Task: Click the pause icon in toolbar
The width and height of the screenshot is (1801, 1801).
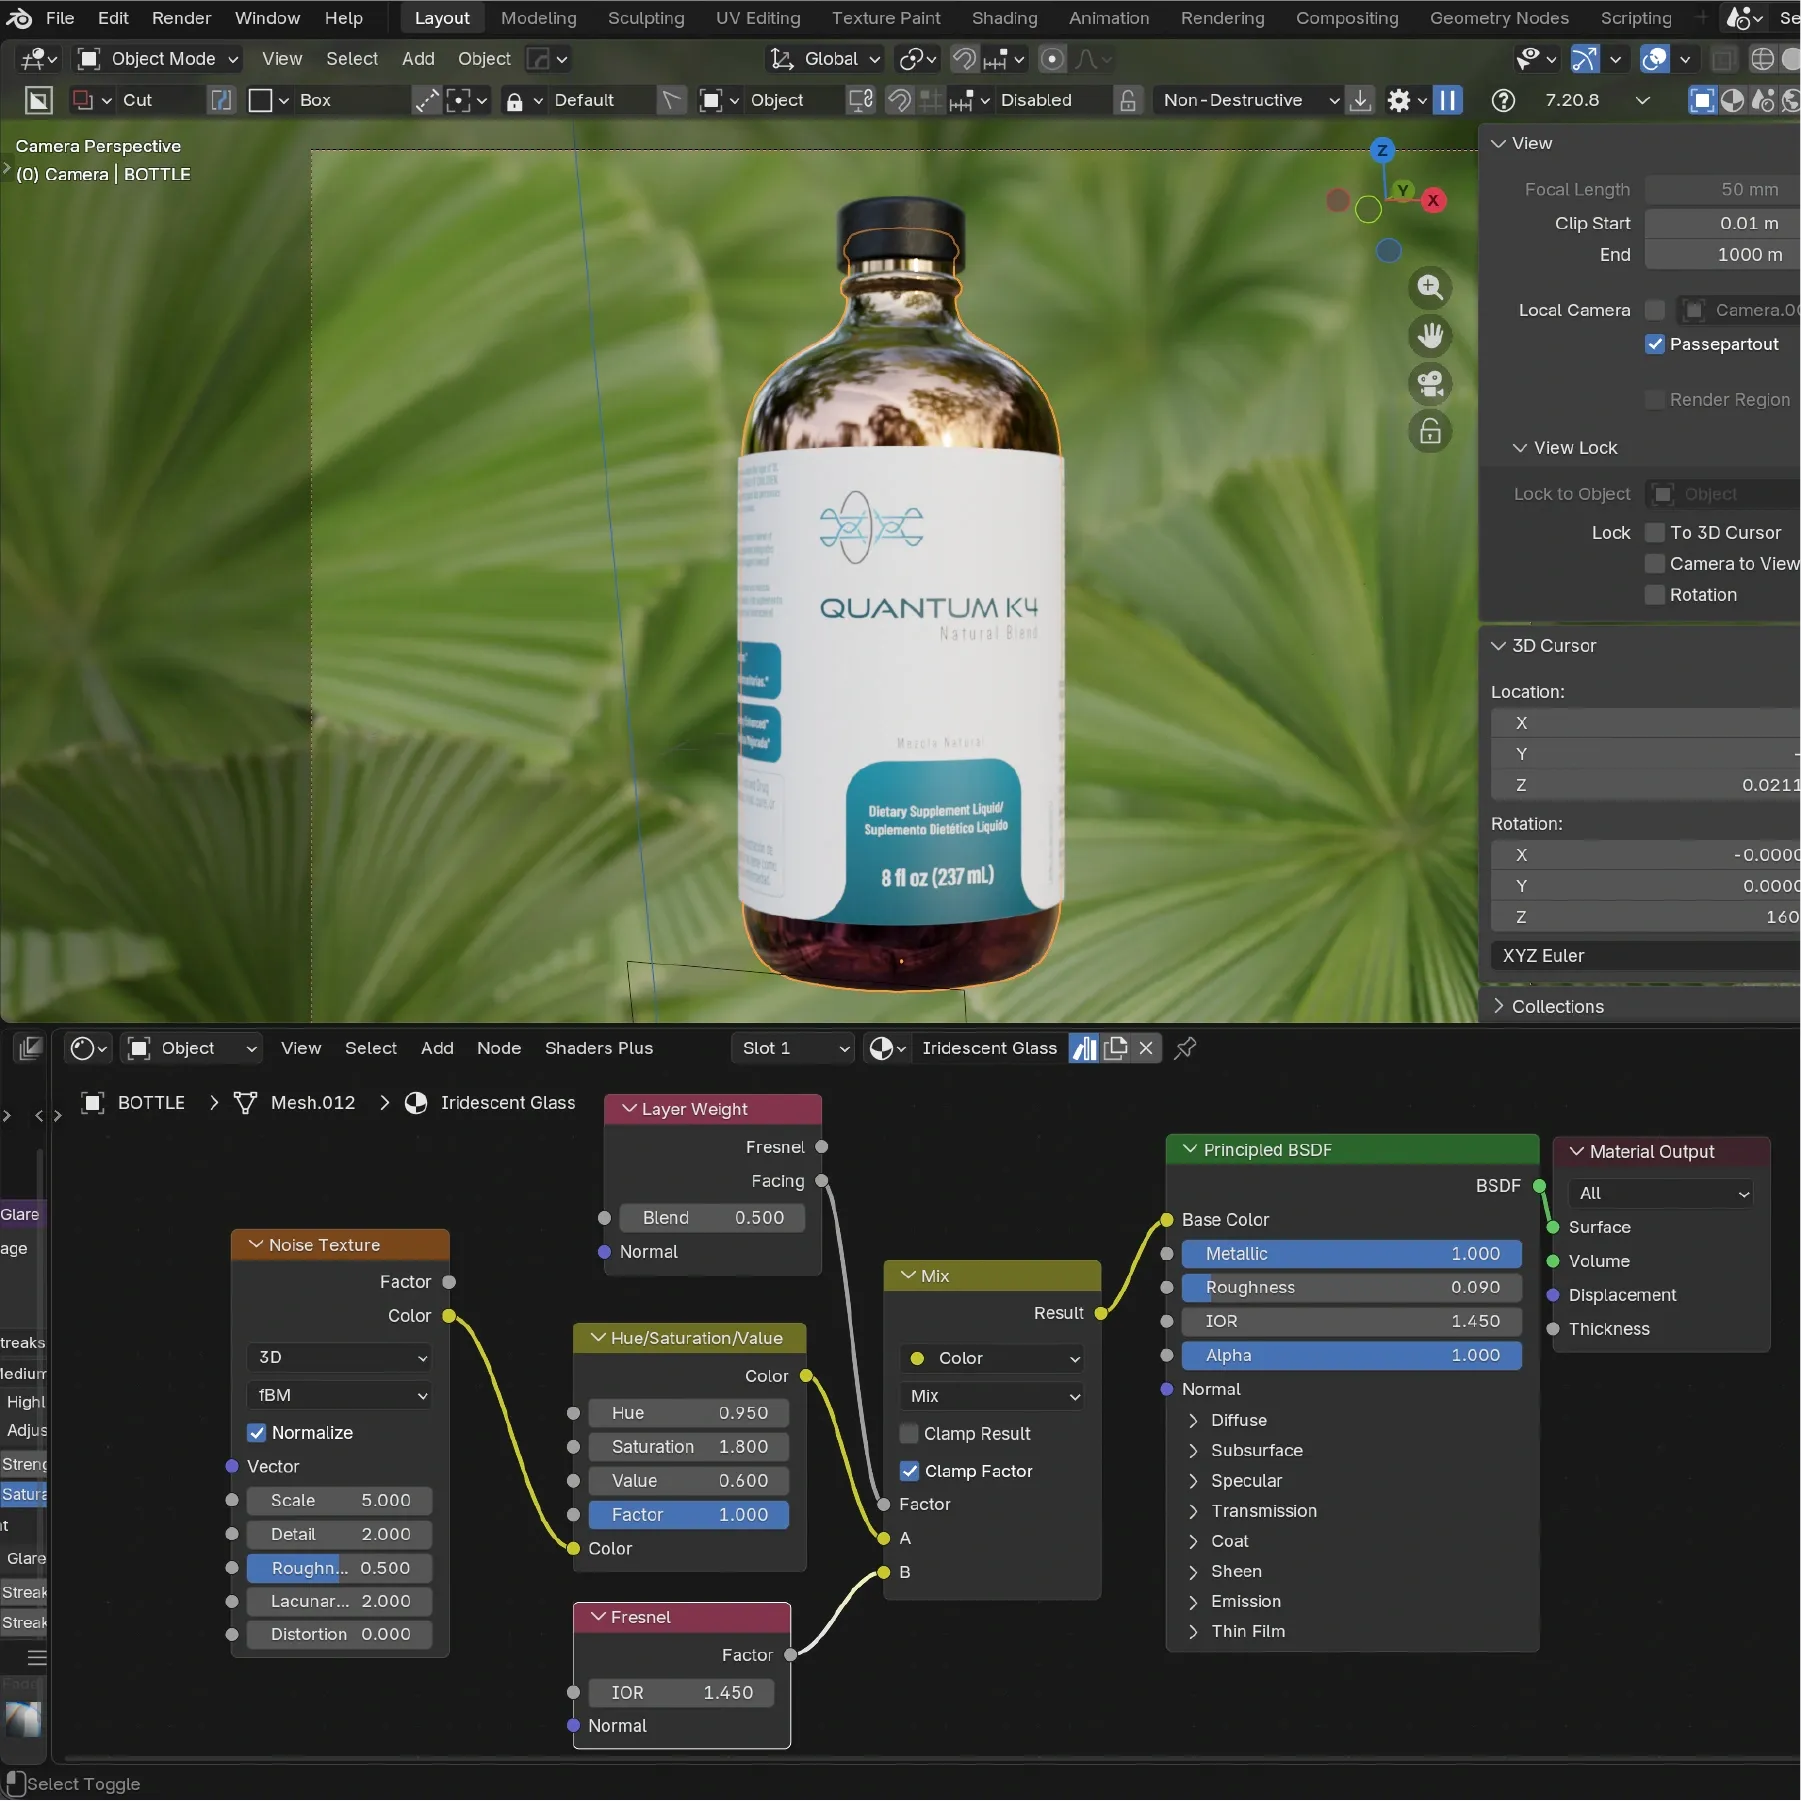Action: tap(1447, 100)
